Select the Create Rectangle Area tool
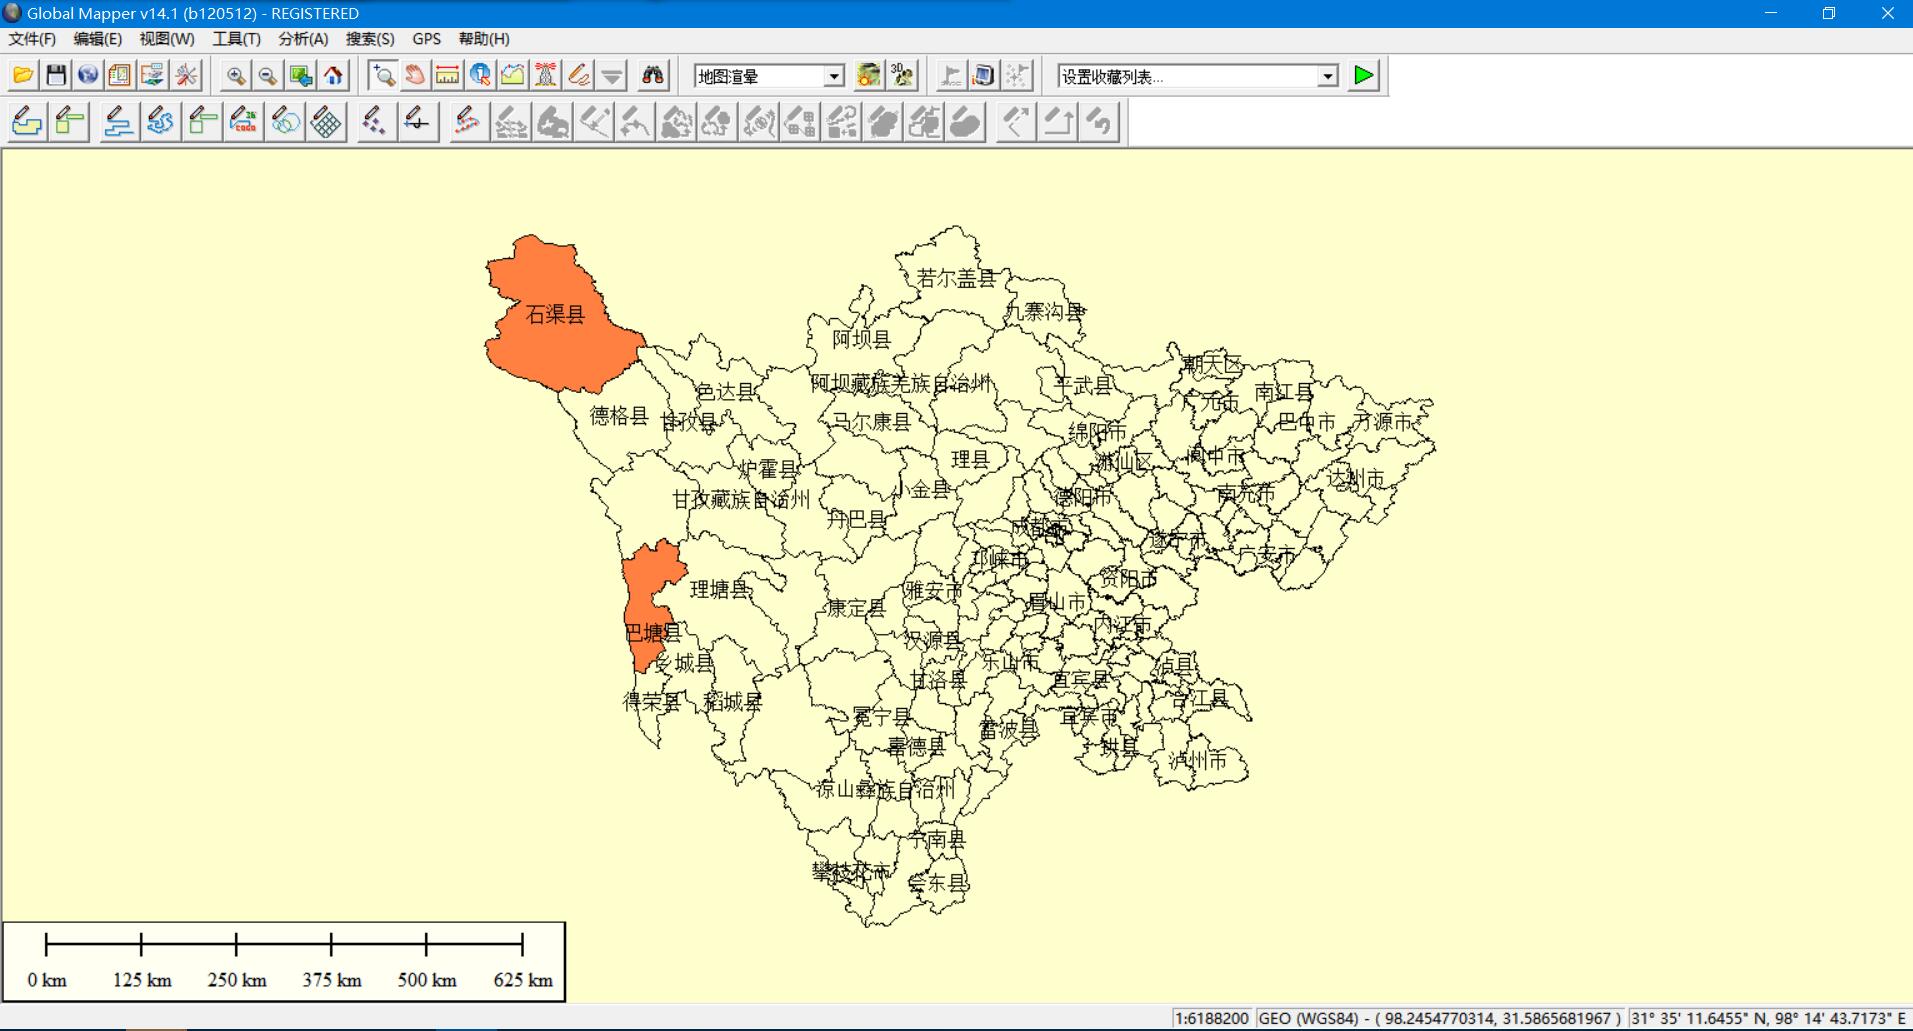1913x1031 pixels. 70,122
